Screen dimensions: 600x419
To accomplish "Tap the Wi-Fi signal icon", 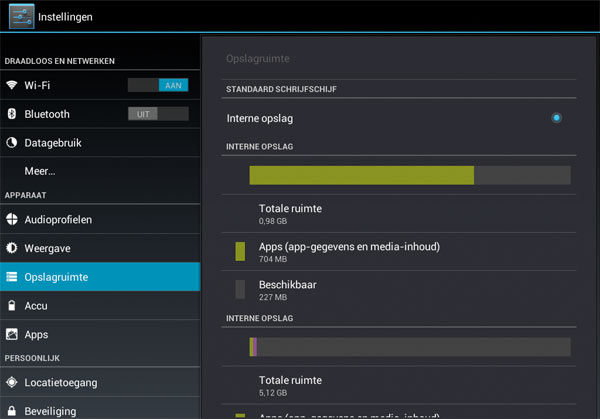I will tap(12, 86).
